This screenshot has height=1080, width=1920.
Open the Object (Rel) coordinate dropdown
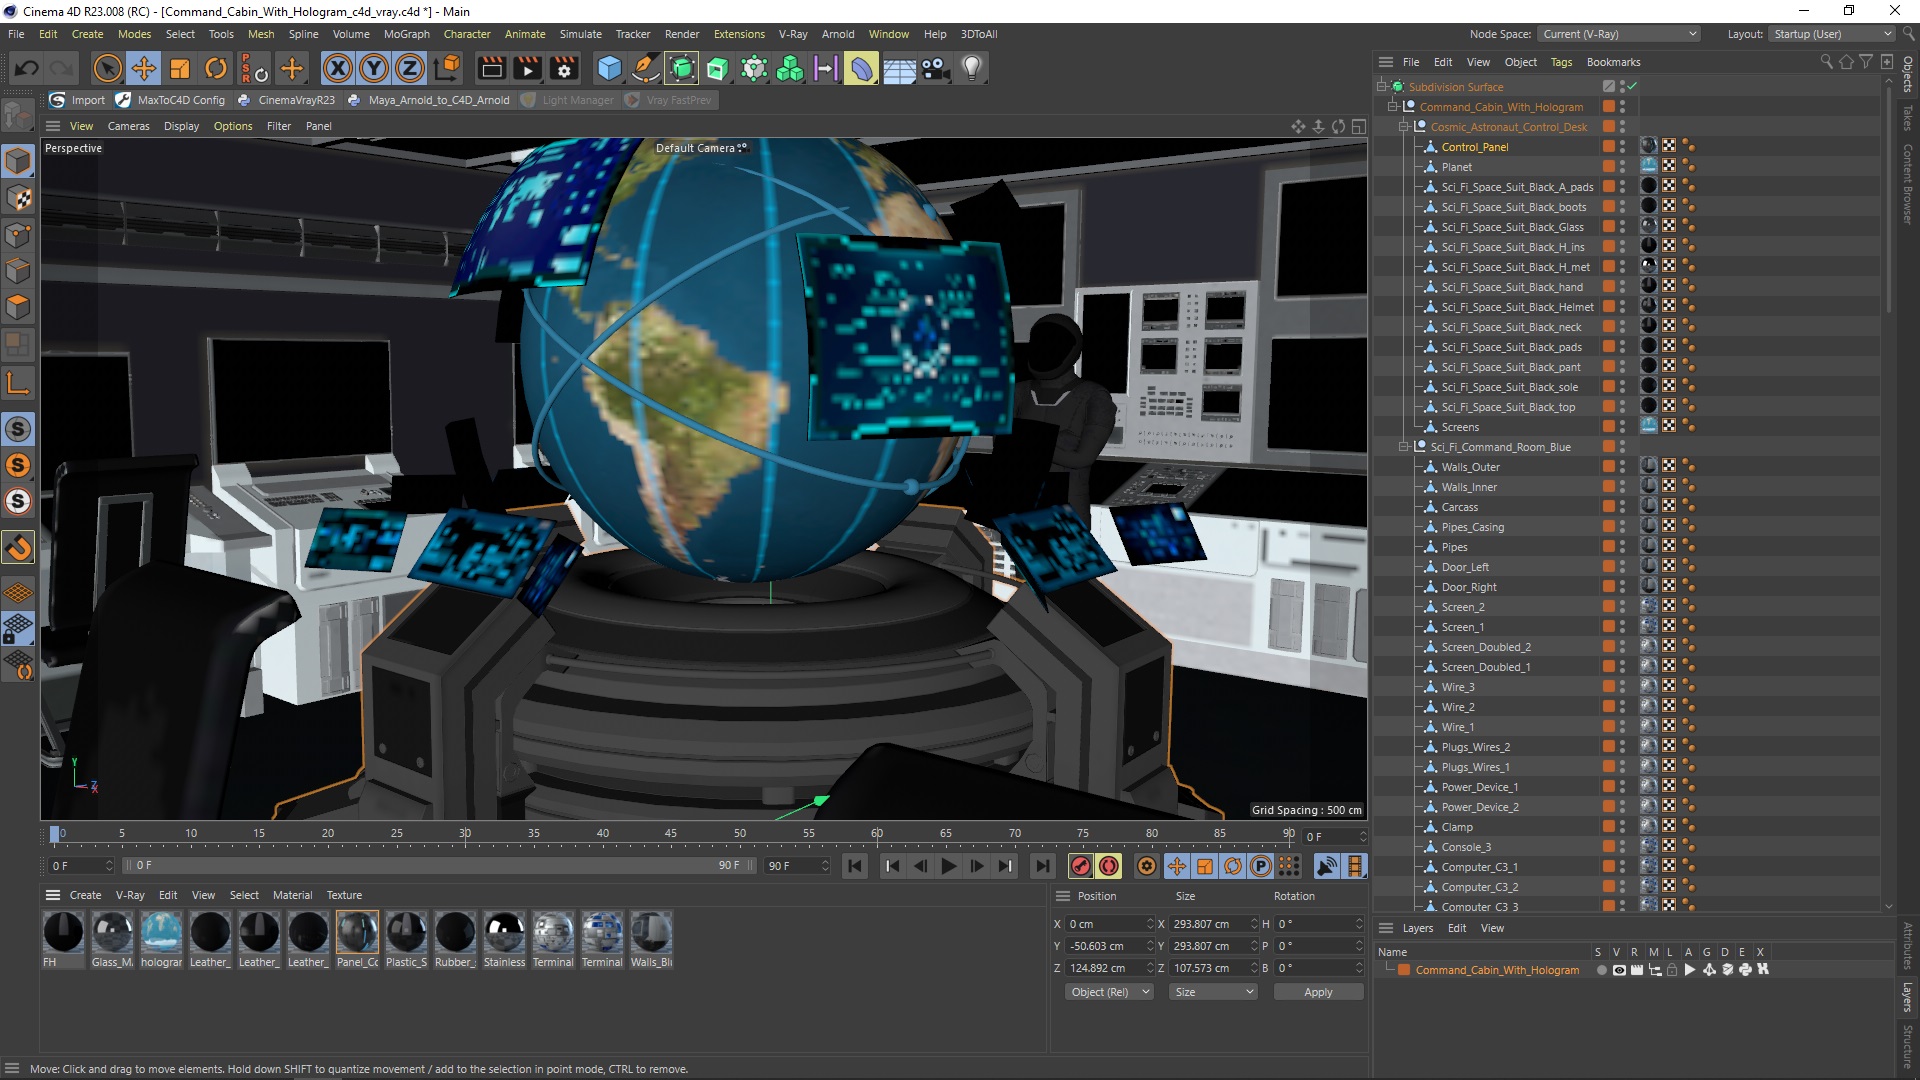tap(1109, 992)
